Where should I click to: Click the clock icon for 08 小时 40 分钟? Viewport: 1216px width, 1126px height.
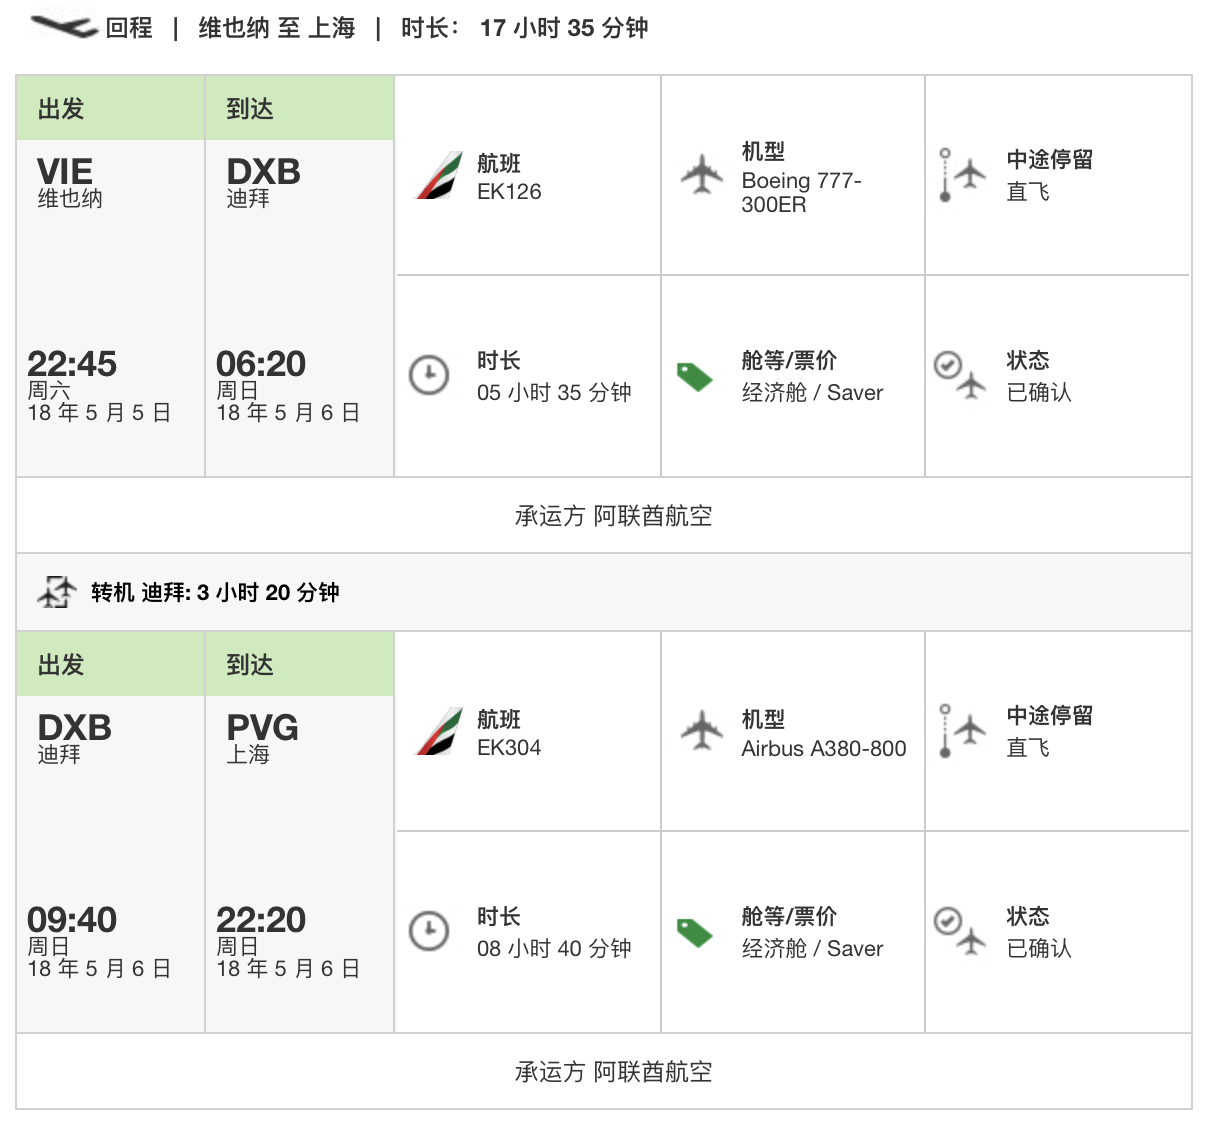pyautogui.click(x=429, y=931)
